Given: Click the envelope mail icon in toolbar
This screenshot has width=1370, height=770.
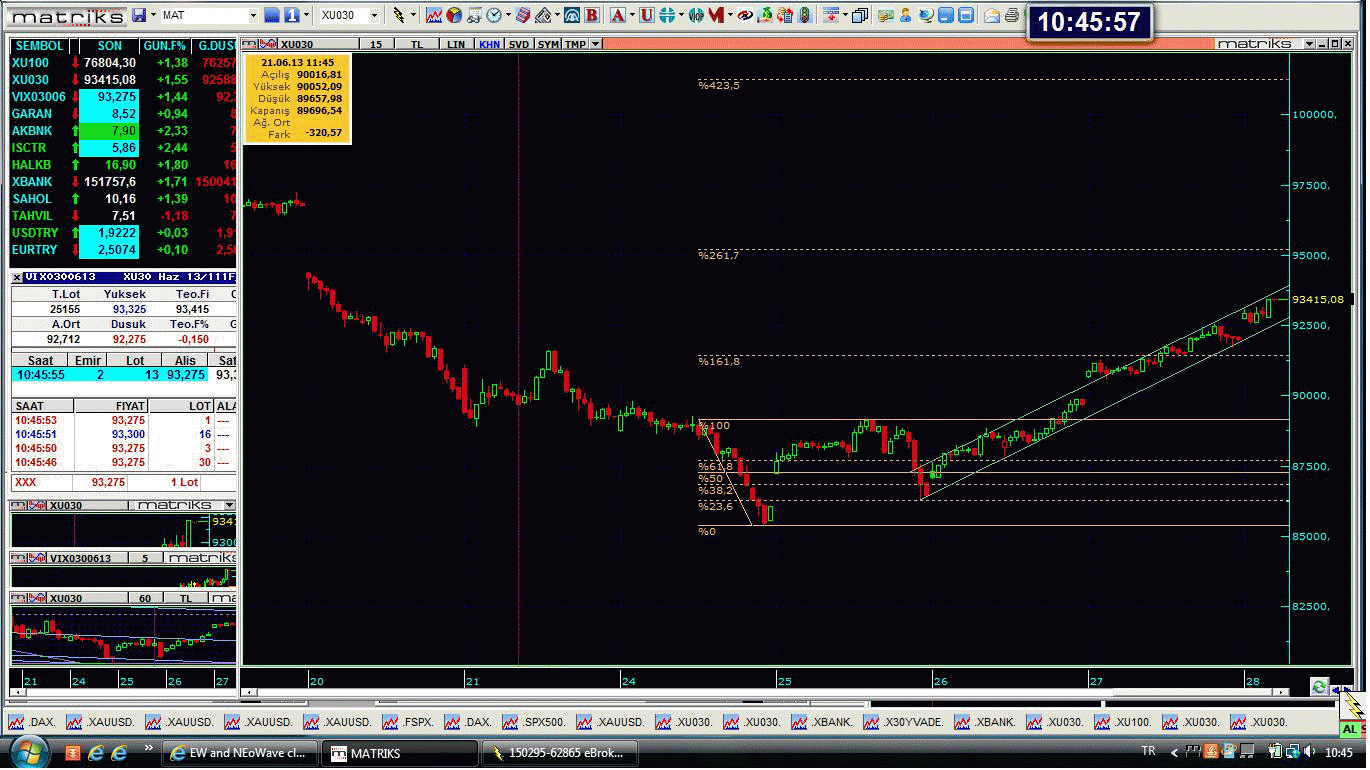Looking at the screenshot, I should pos(991,16).
